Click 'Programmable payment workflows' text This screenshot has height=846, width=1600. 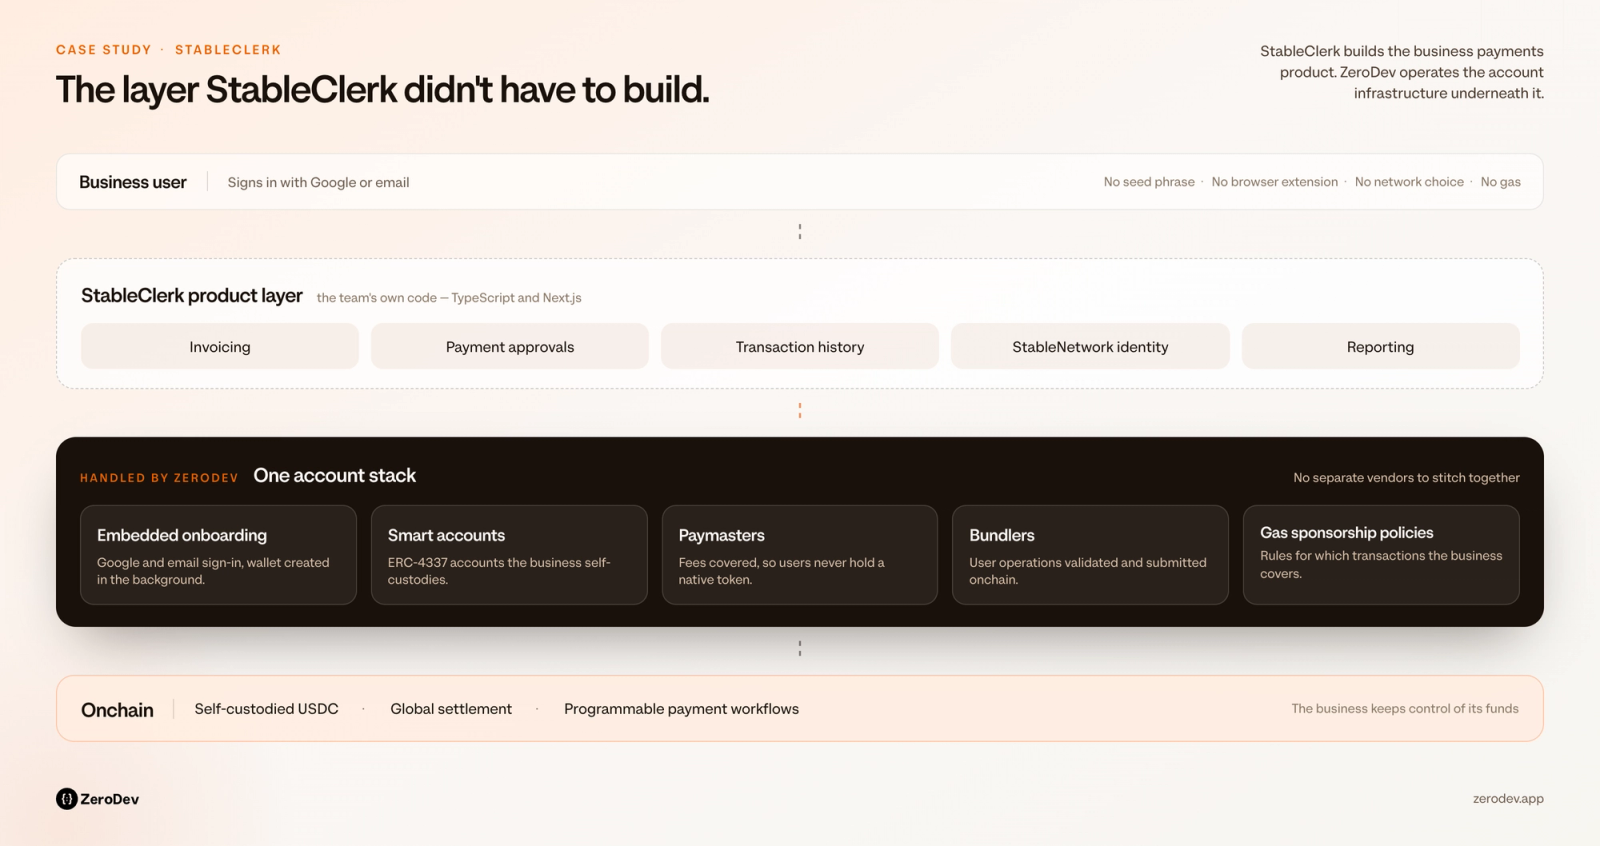(681, 709)
